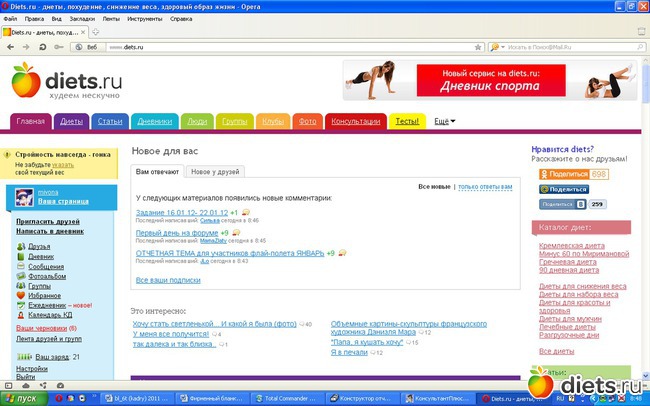Screen dimensions: 650x406
Task: Expand the Ещё navigation dropdown
Action: point(444,121)
